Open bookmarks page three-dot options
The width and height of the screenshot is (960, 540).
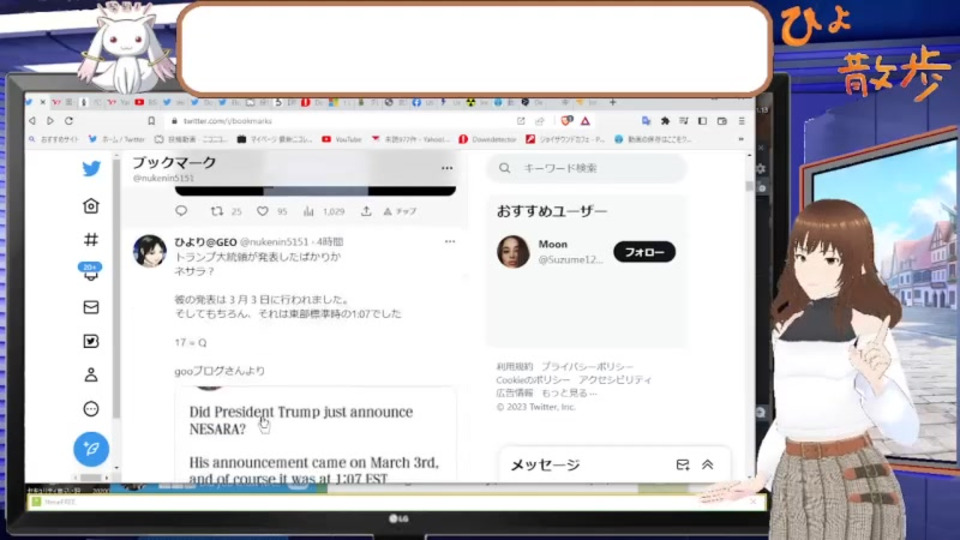[447, 168]
